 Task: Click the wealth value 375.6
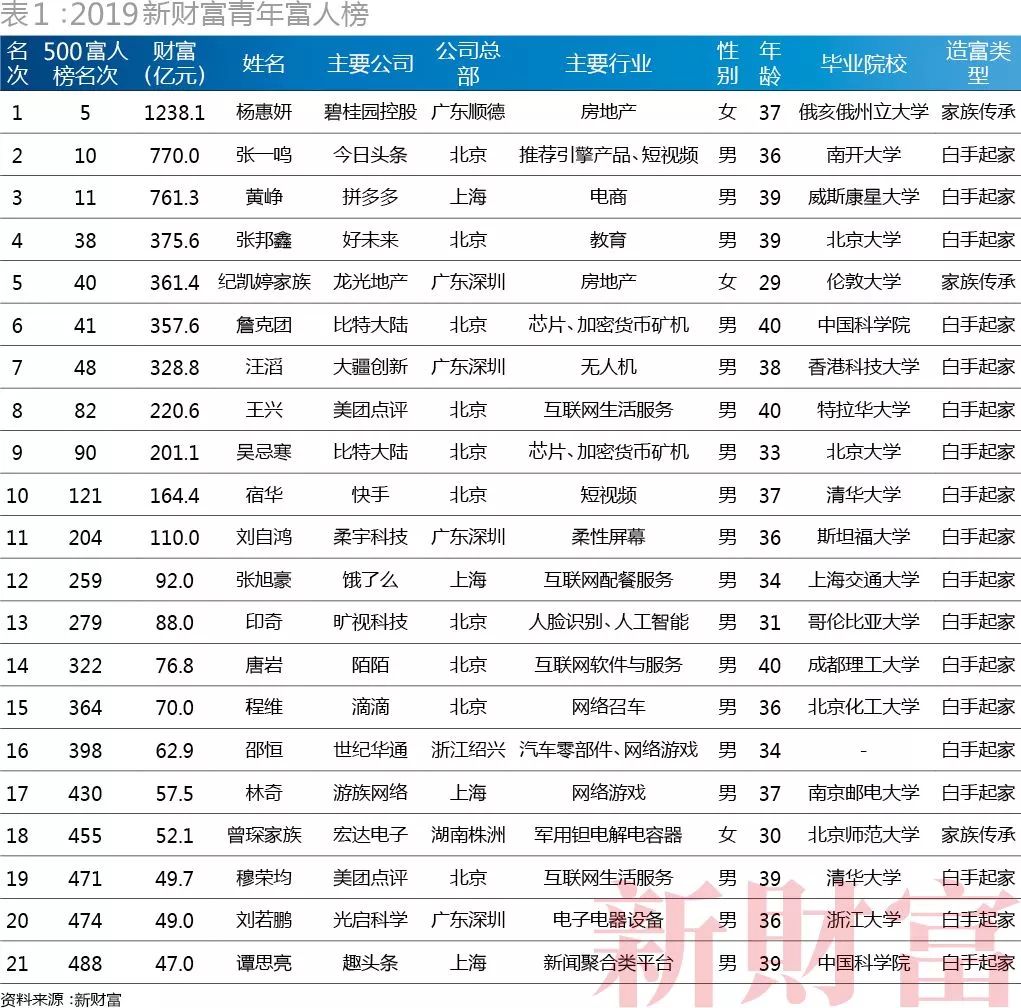175,240
